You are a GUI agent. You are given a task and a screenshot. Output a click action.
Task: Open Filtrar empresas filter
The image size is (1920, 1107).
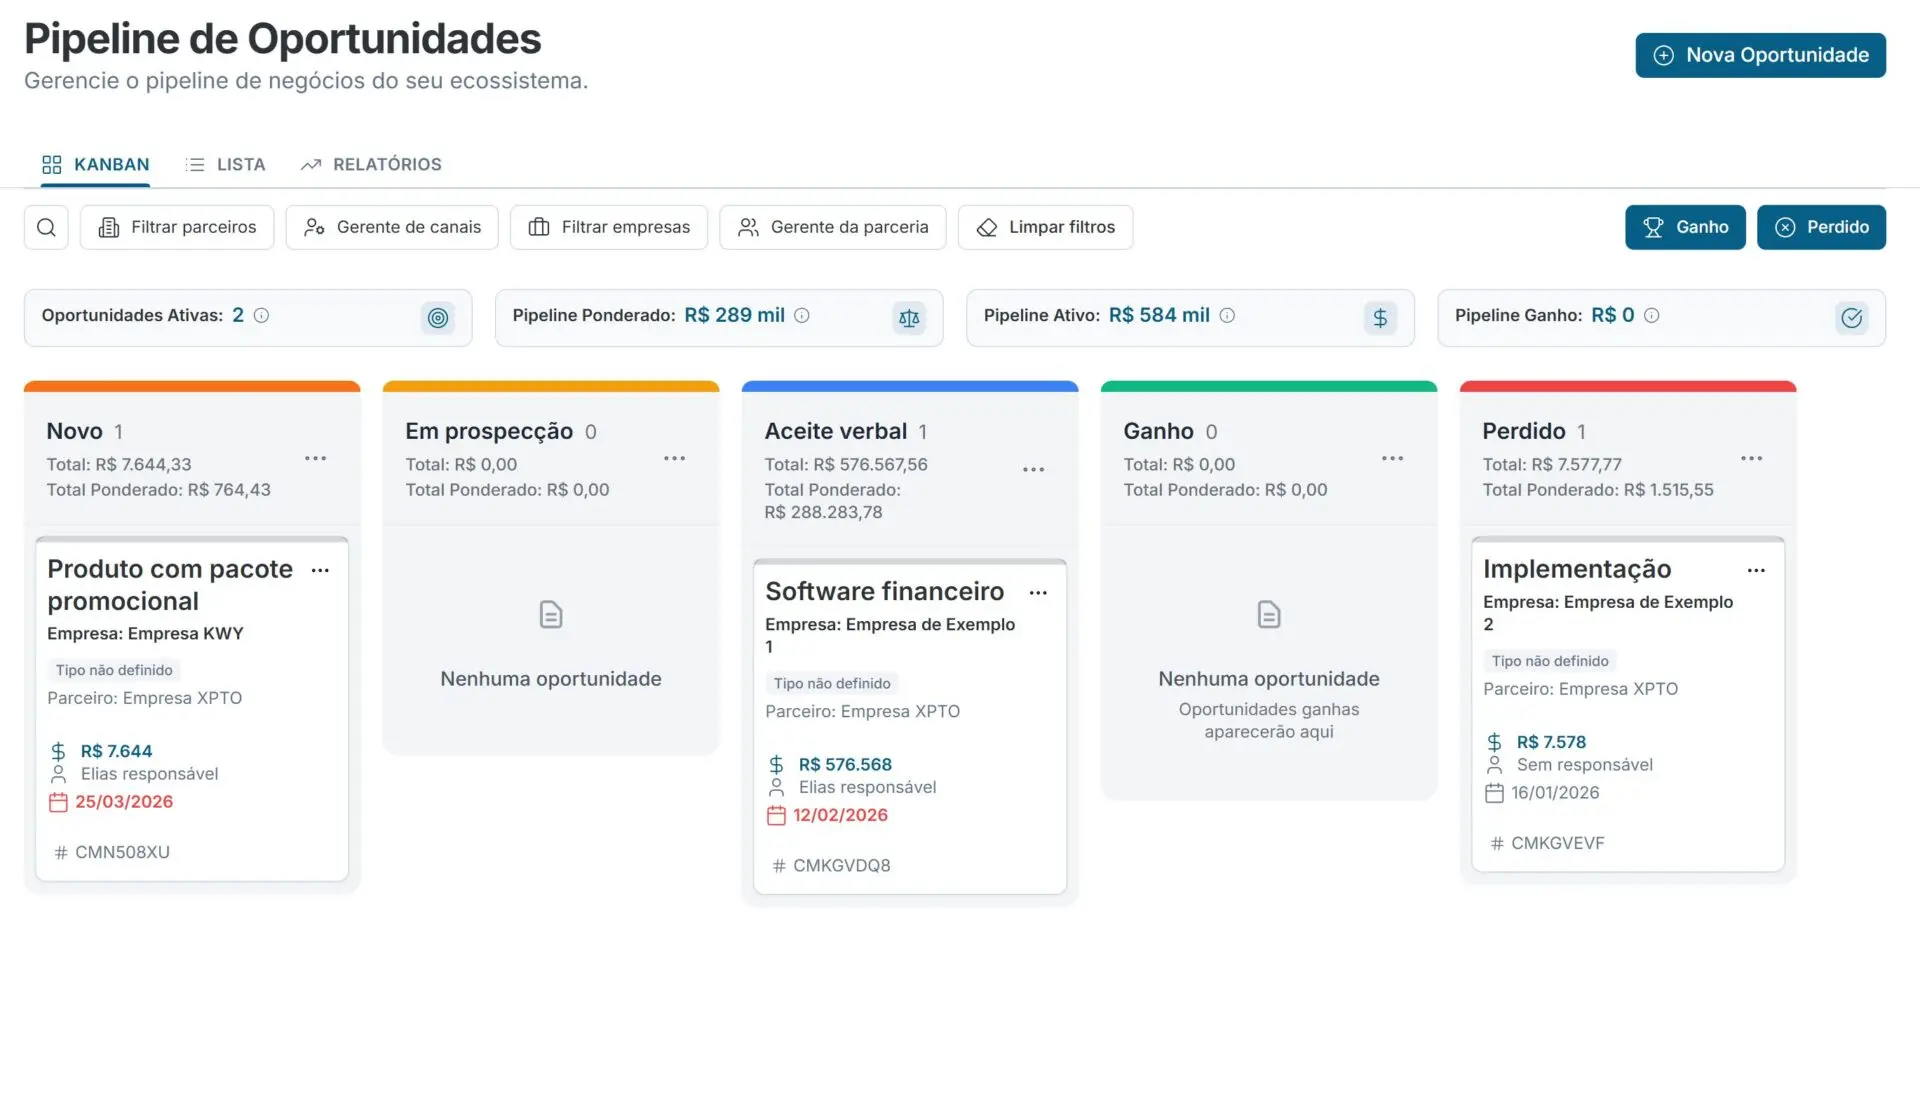coord(609,227)
